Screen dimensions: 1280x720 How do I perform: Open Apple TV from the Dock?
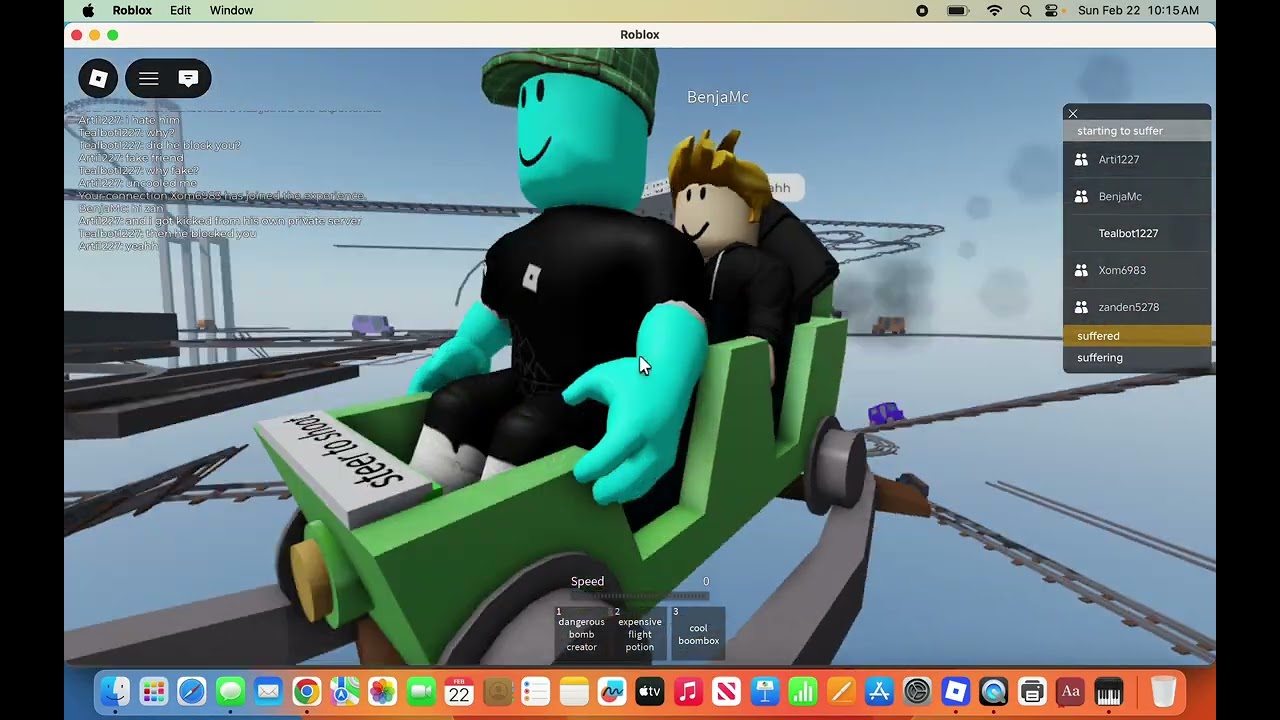pyautogui.click(x=650, y=691)
